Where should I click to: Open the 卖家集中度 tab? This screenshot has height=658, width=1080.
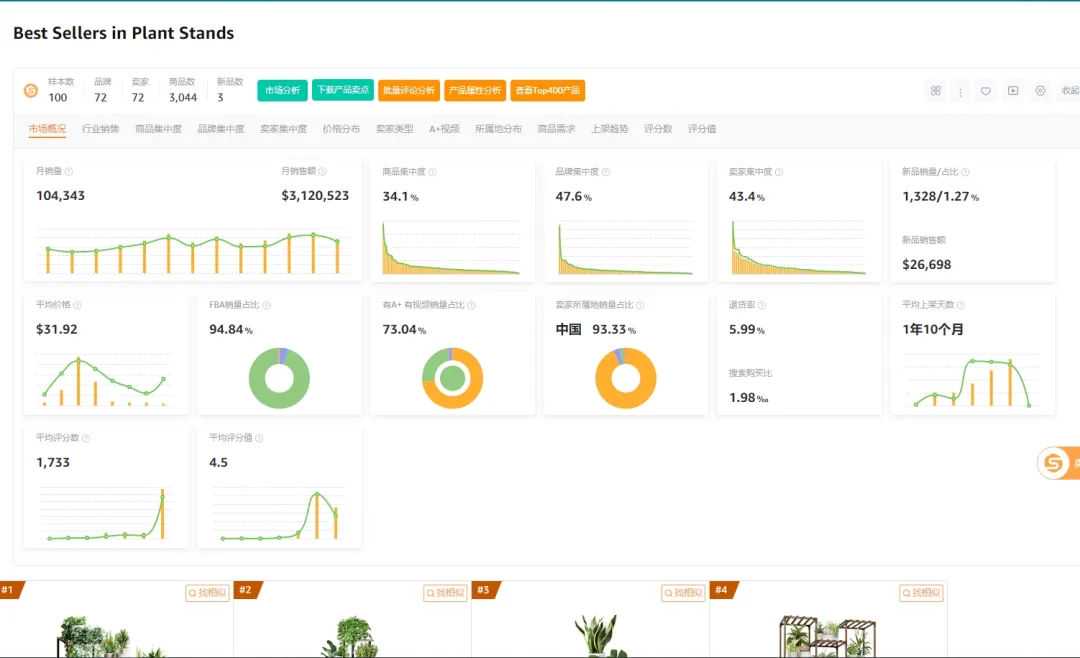(283, 129)
